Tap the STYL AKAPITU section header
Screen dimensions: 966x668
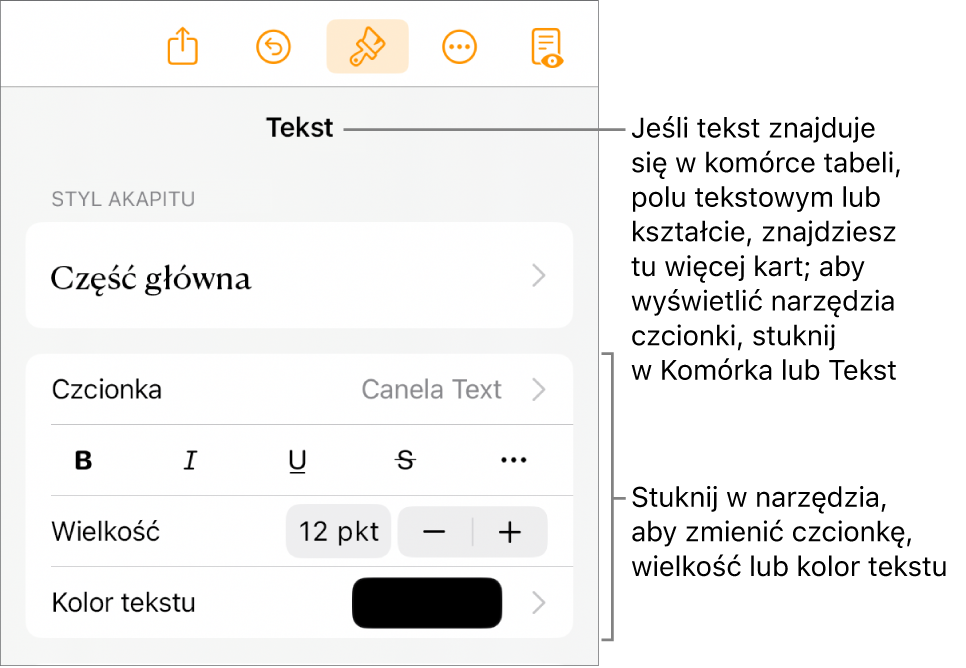point(123,199)
